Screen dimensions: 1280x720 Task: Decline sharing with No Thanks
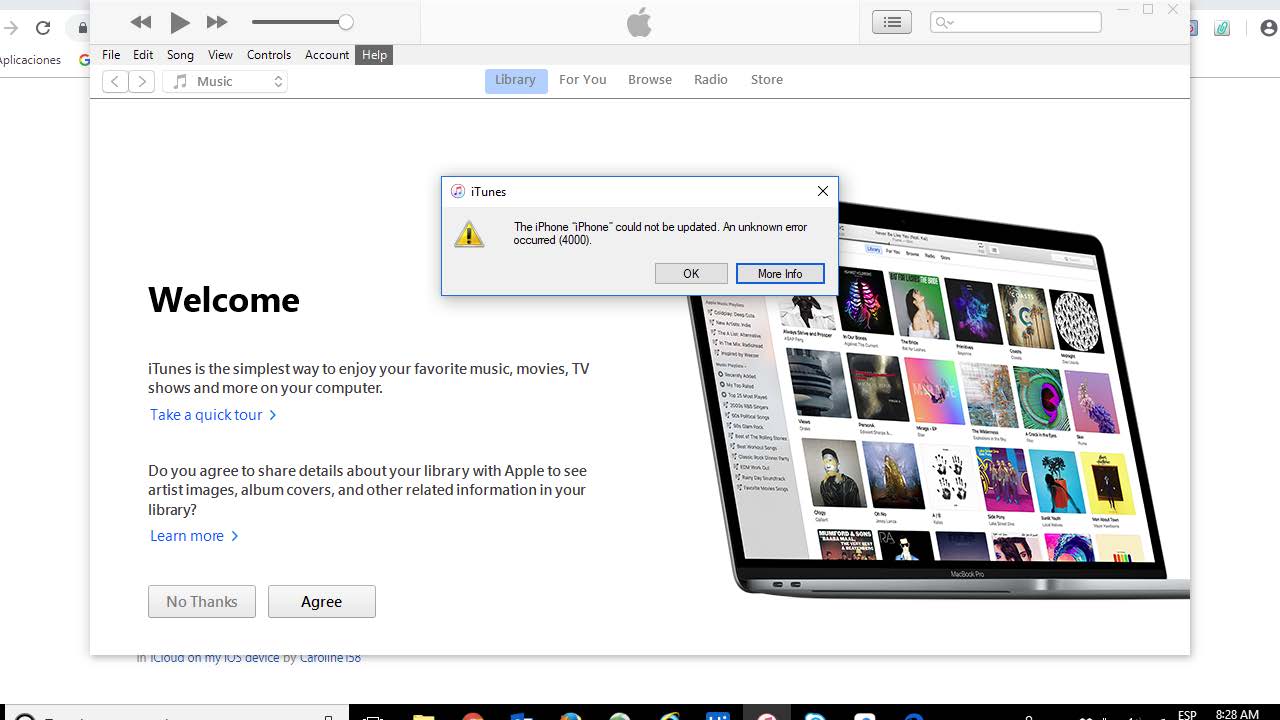pyautogui.click(x=202, y=602)
